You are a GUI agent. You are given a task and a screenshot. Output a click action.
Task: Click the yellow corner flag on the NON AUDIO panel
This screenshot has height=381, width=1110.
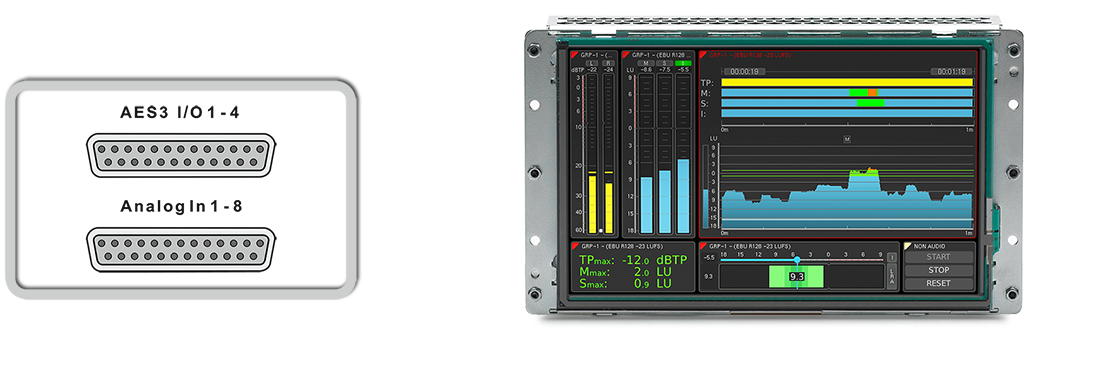click(x=908, y=246)
